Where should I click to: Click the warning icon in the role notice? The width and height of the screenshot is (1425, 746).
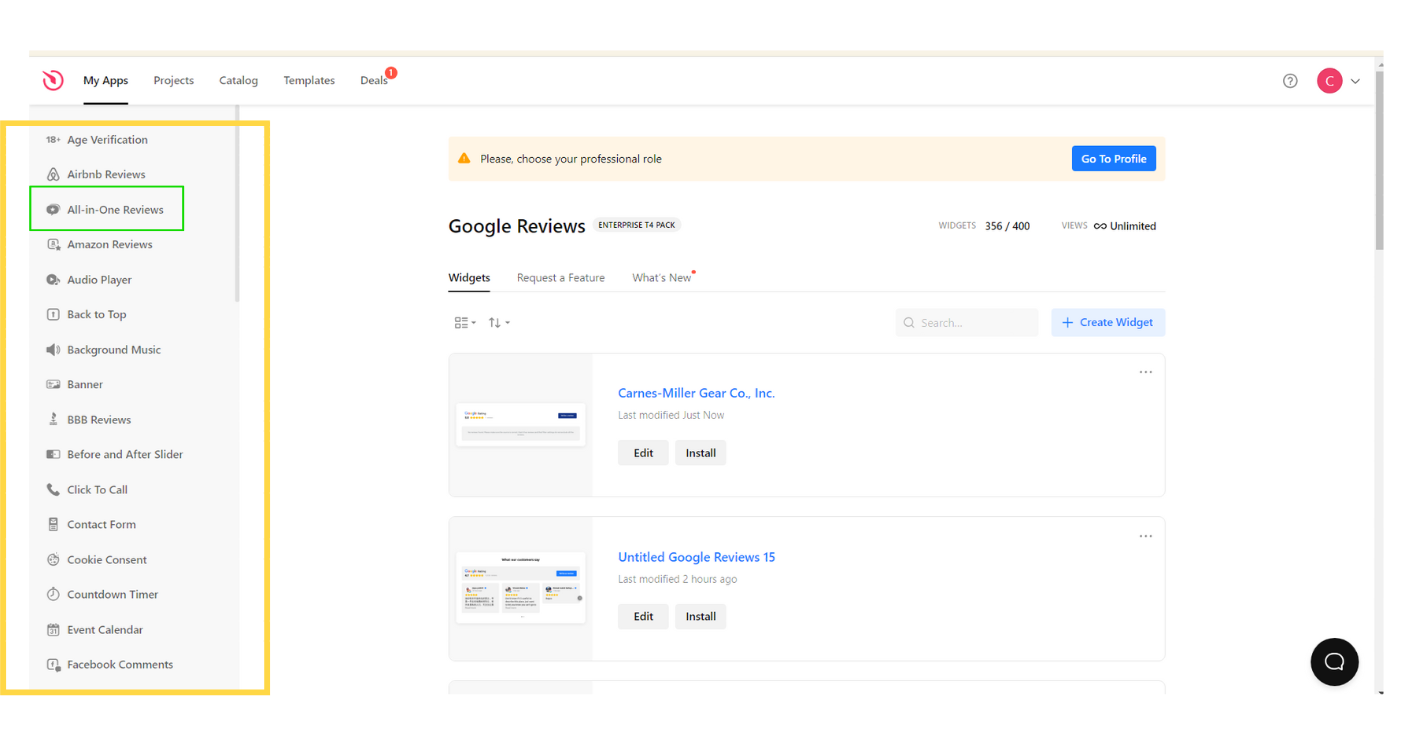coord(464,158)
